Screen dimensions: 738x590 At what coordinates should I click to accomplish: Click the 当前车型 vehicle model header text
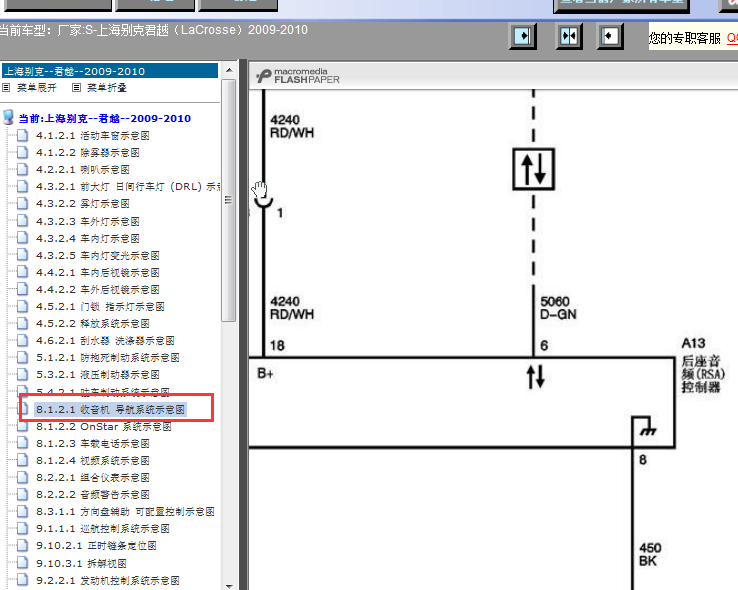click(153, 30)
